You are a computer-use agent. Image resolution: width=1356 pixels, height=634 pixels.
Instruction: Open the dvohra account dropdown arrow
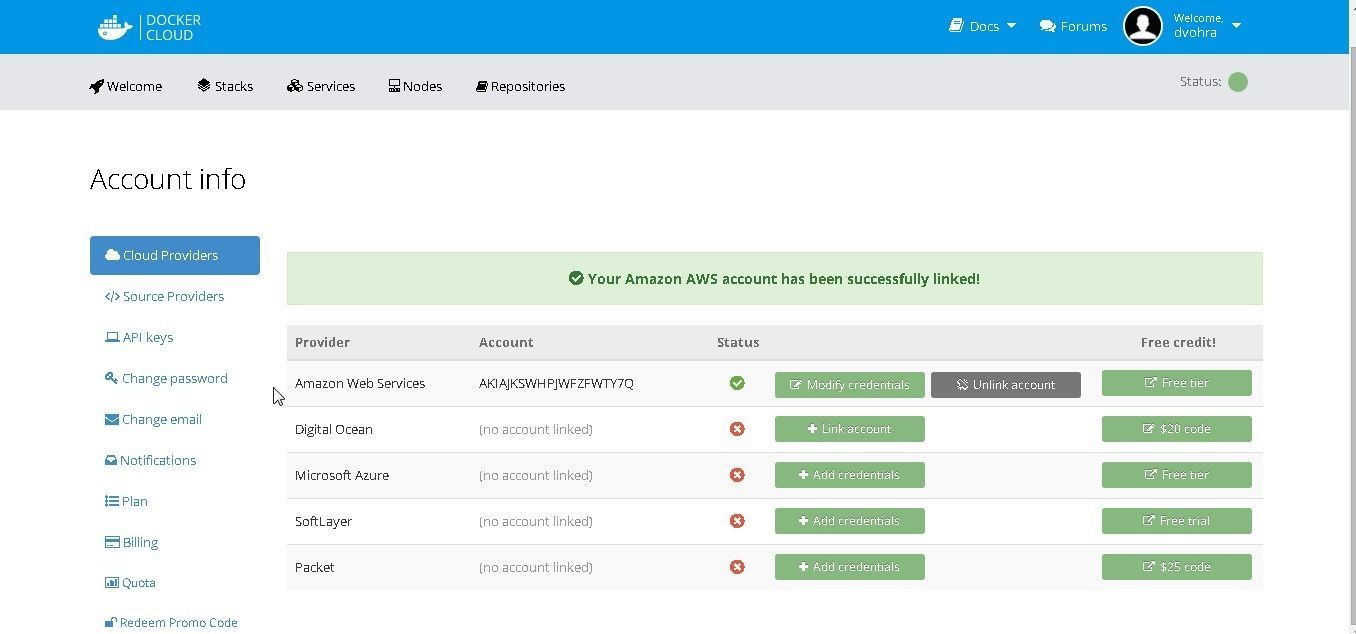(1236, 26)
